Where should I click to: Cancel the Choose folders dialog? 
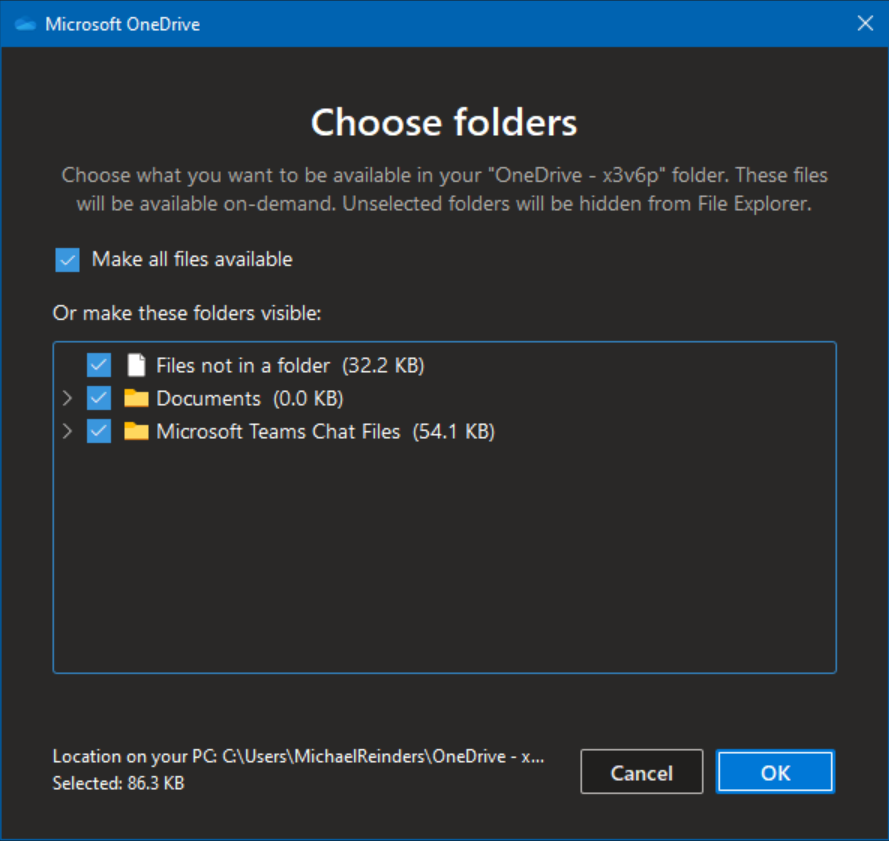click(x=641, y=772)
